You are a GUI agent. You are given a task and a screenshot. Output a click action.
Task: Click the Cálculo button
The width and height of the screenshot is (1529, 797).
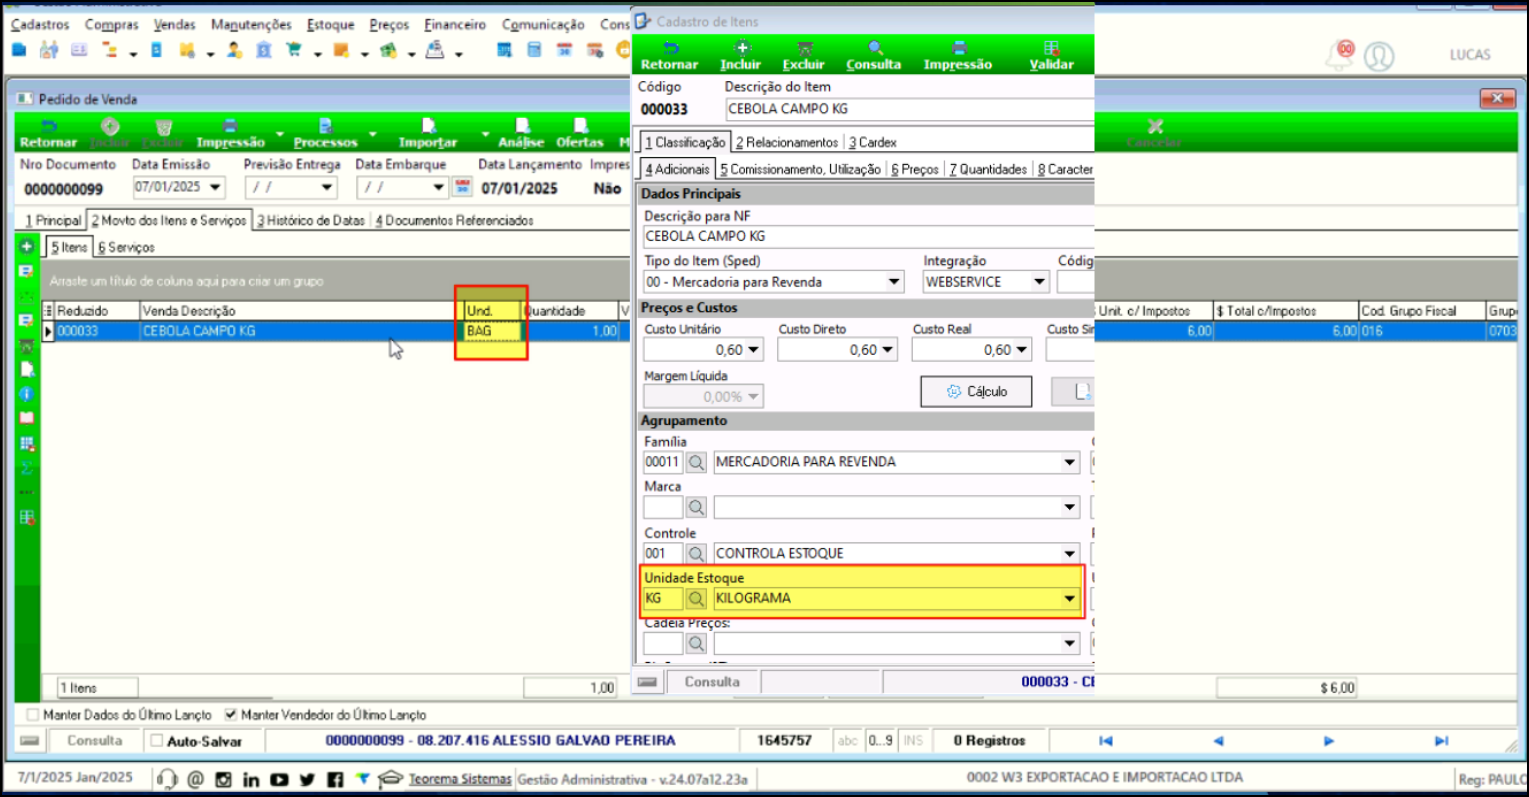coord(977,391)
